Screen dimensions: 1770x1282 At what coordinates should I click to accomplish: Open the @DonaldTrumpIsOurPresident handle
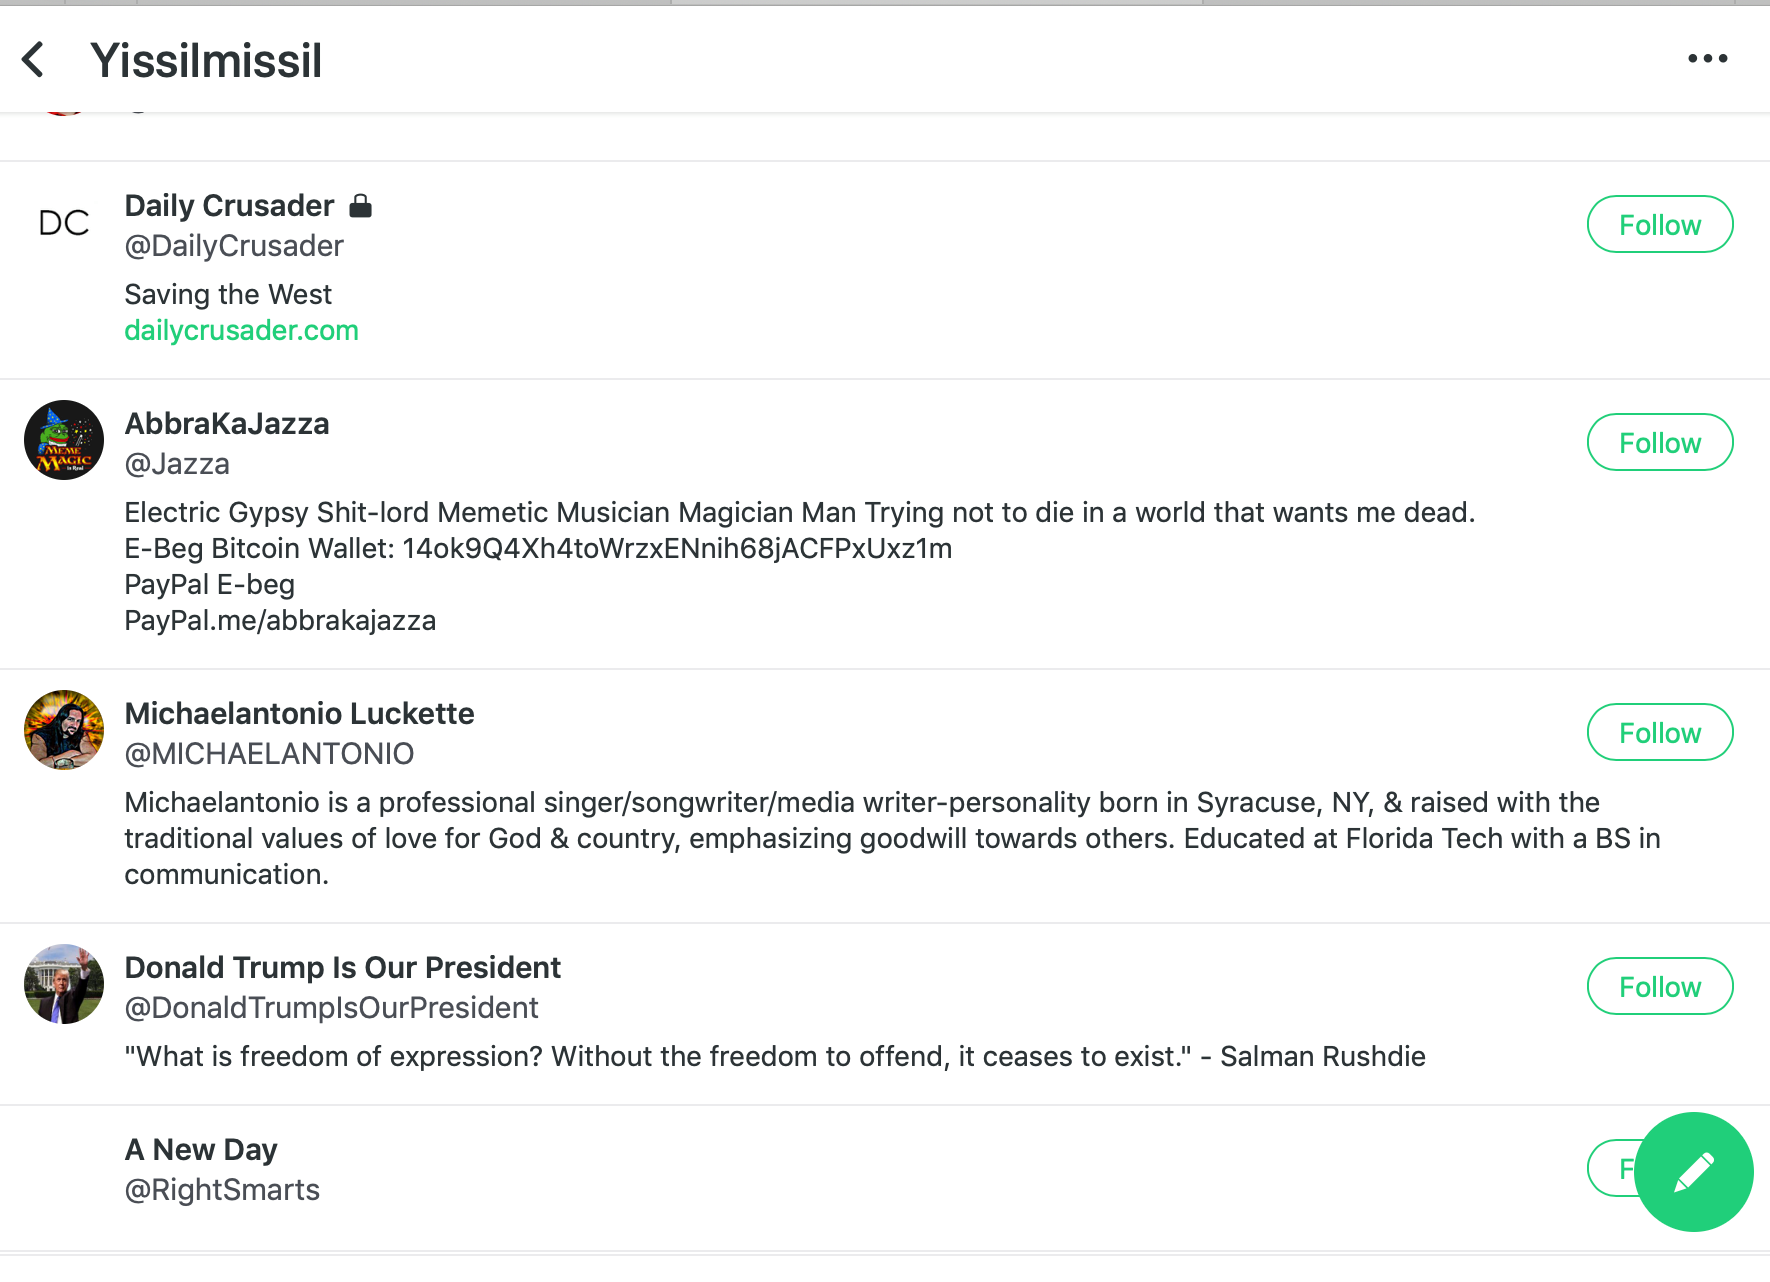pyautogui.click(x=331, y=1008)
